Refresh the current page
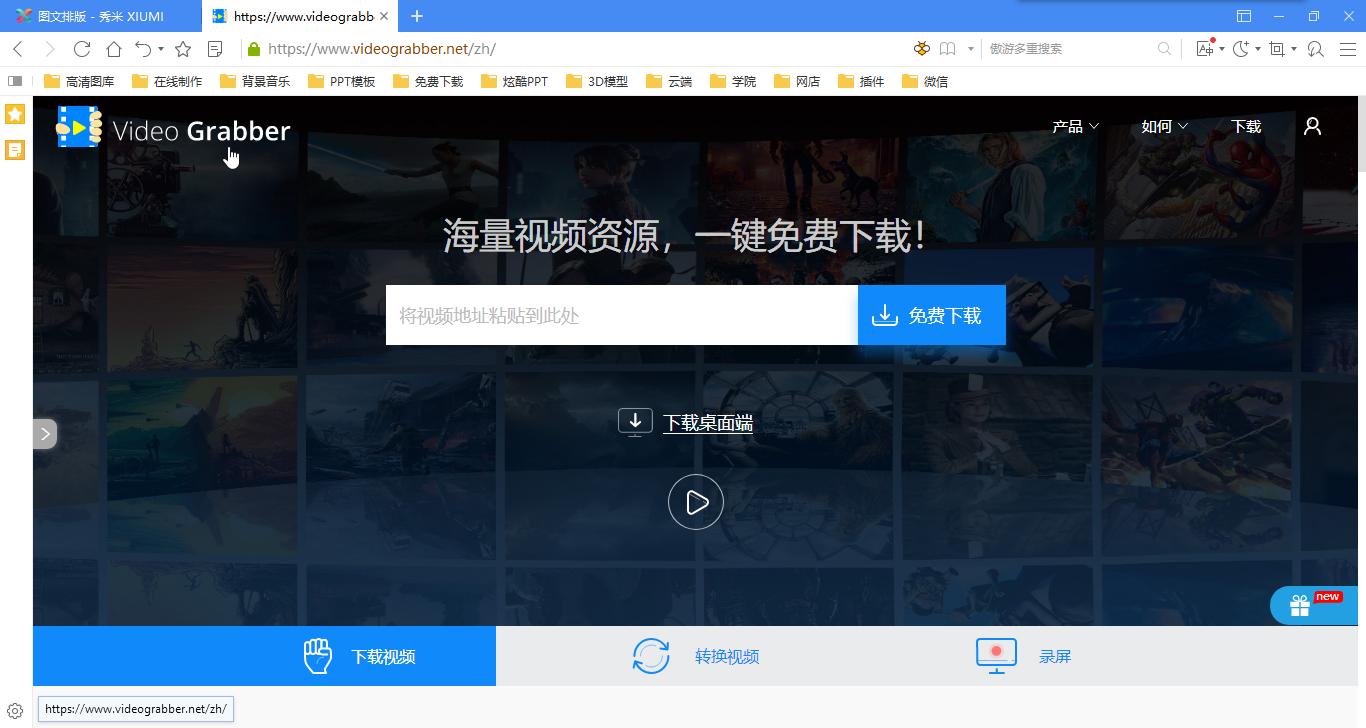1366x728 pixels. point(82,49)
